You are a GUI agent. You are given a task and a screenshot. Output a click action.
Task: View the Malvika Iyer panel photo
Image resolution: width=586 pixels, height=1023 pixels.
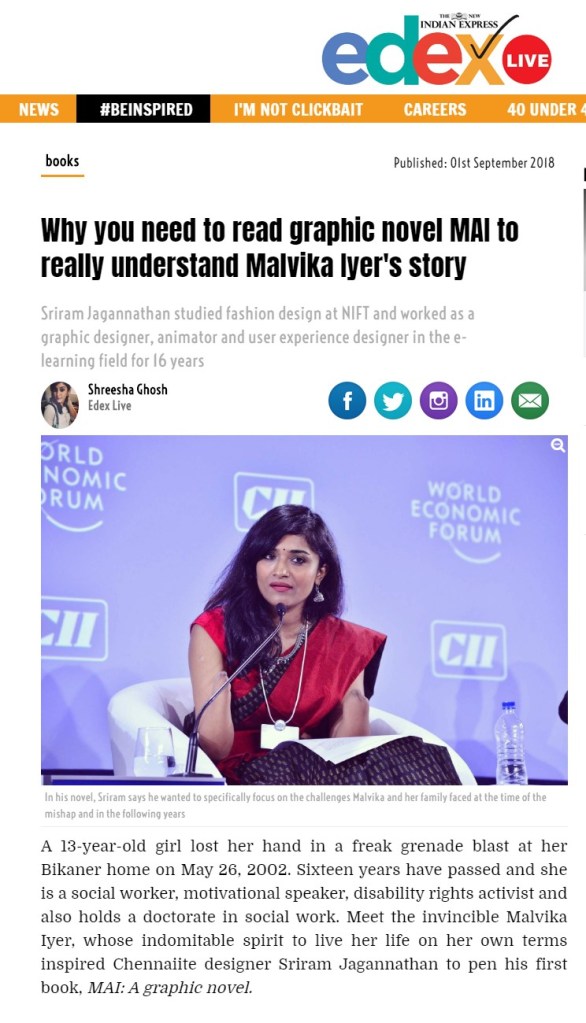(x=304, y=609)
